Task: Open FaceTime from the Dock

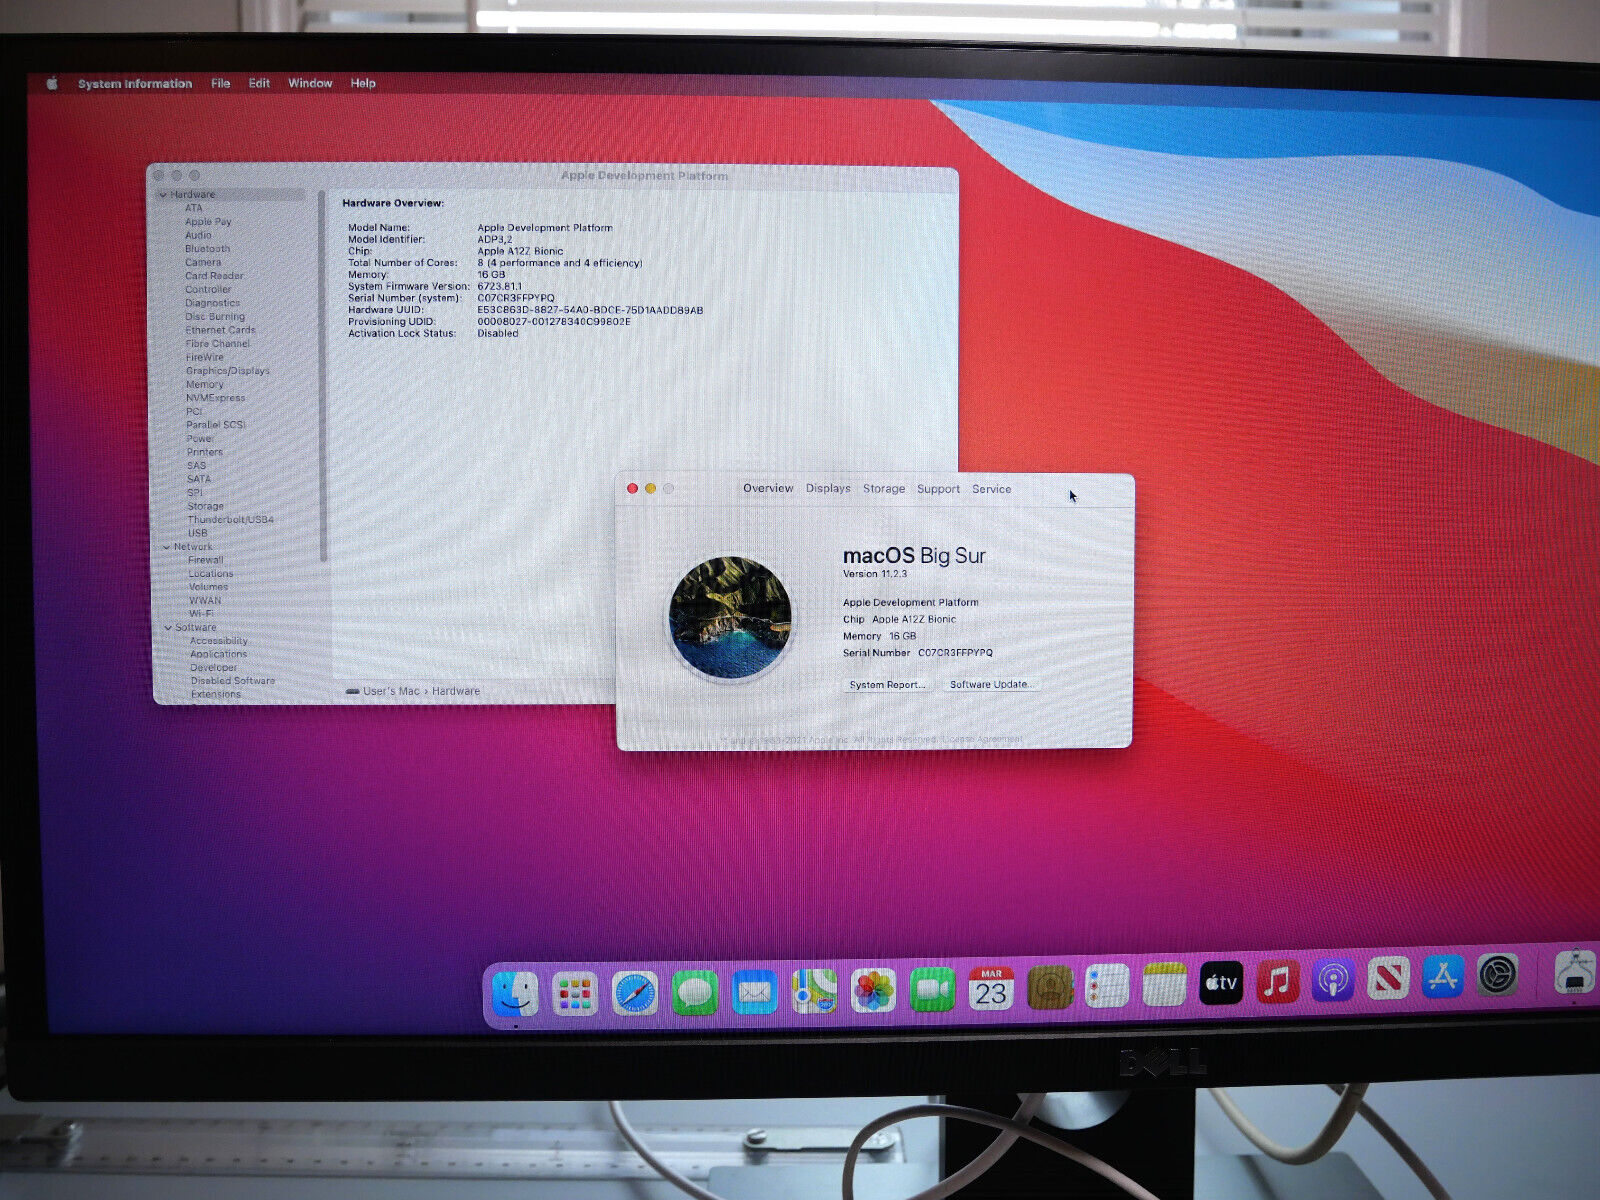Action: pos(932,990)
